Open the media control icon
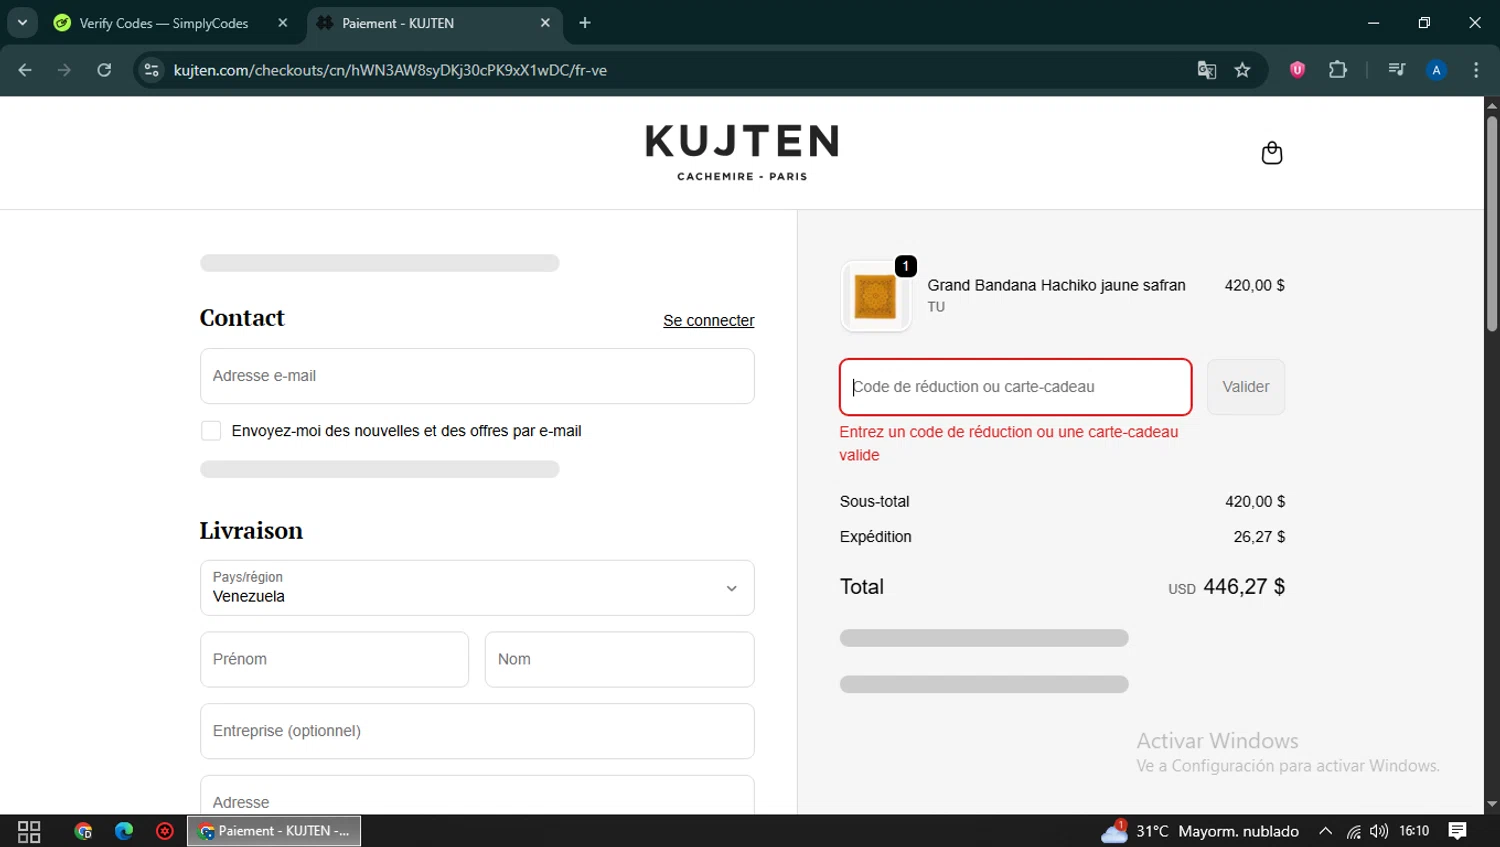 click(1396, 70)
